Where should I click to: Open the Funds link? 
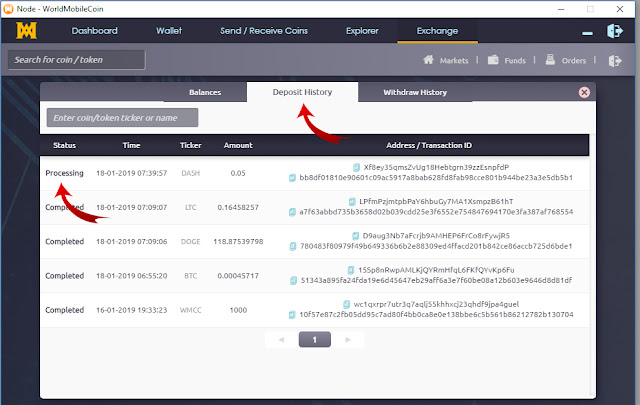tap(515, 60)
